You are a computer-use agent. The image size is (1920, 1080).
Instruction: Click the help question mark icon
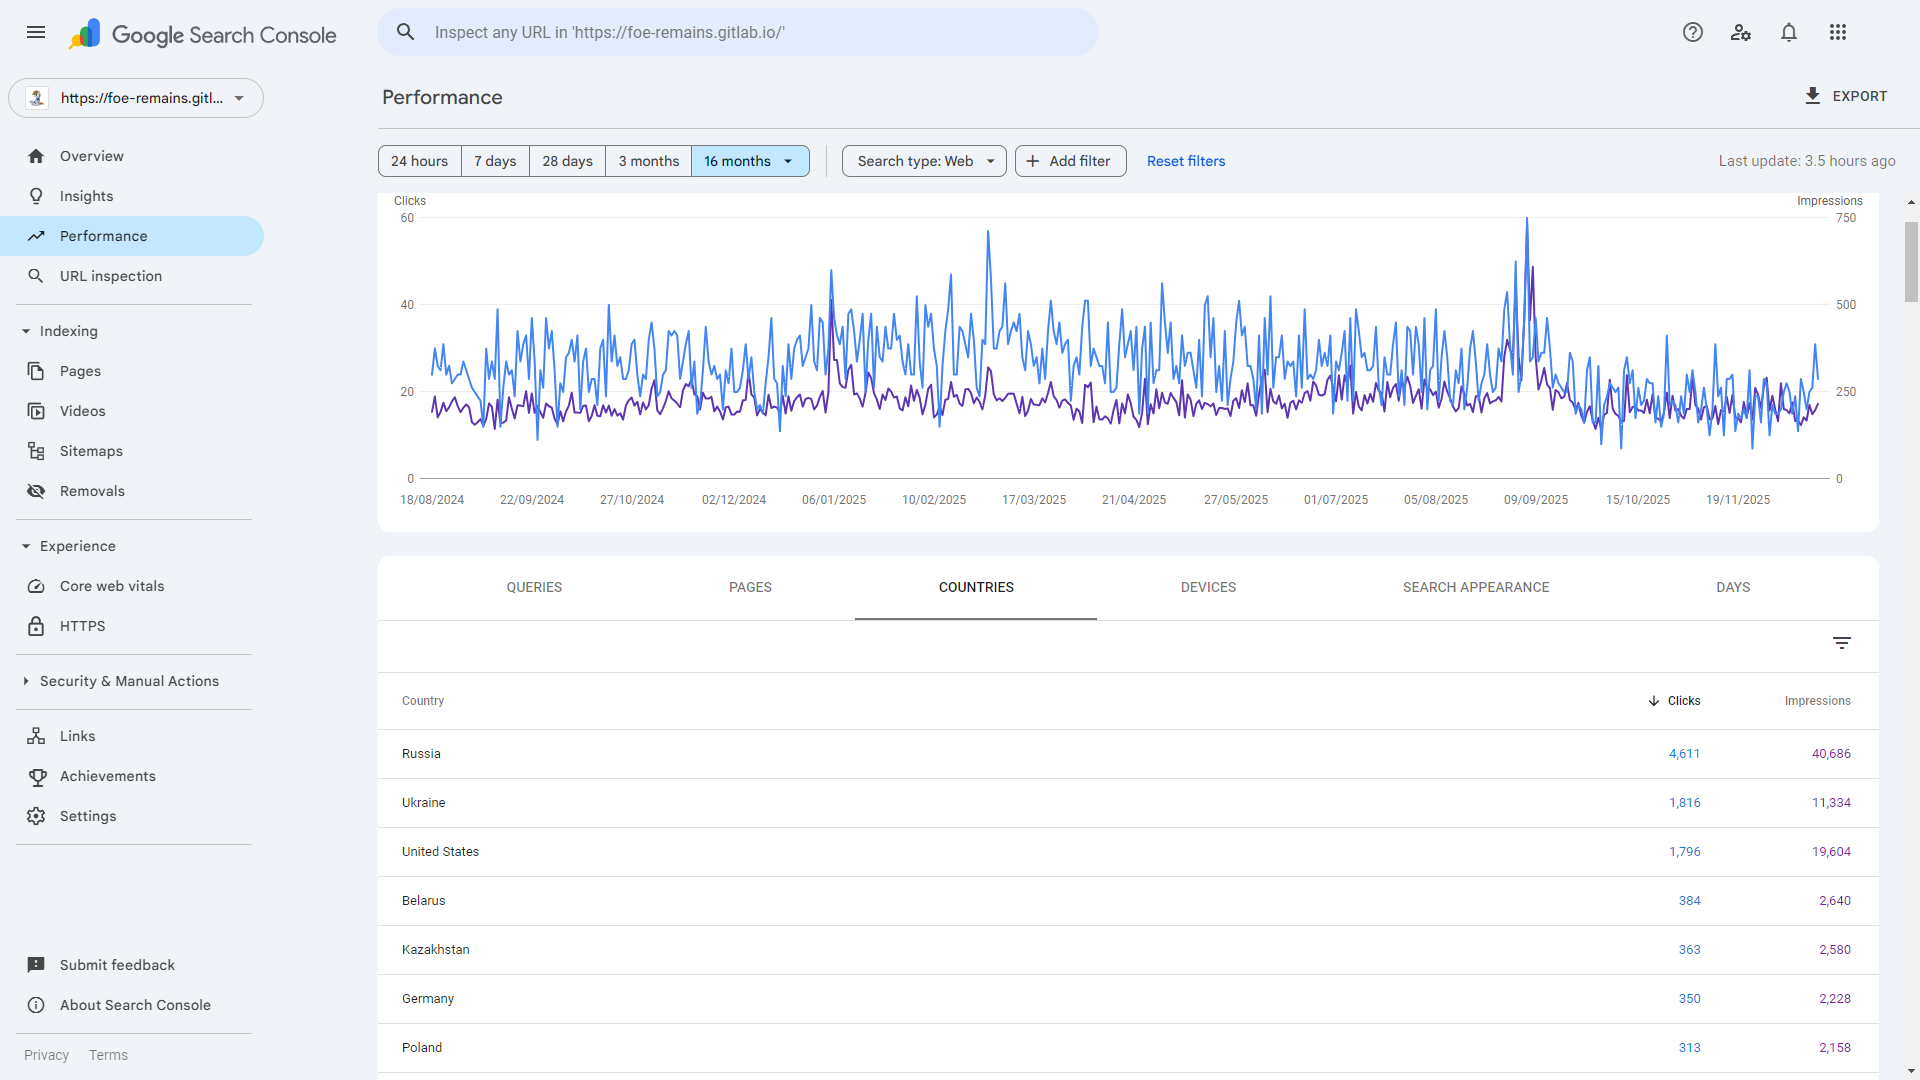(1692, 32)
